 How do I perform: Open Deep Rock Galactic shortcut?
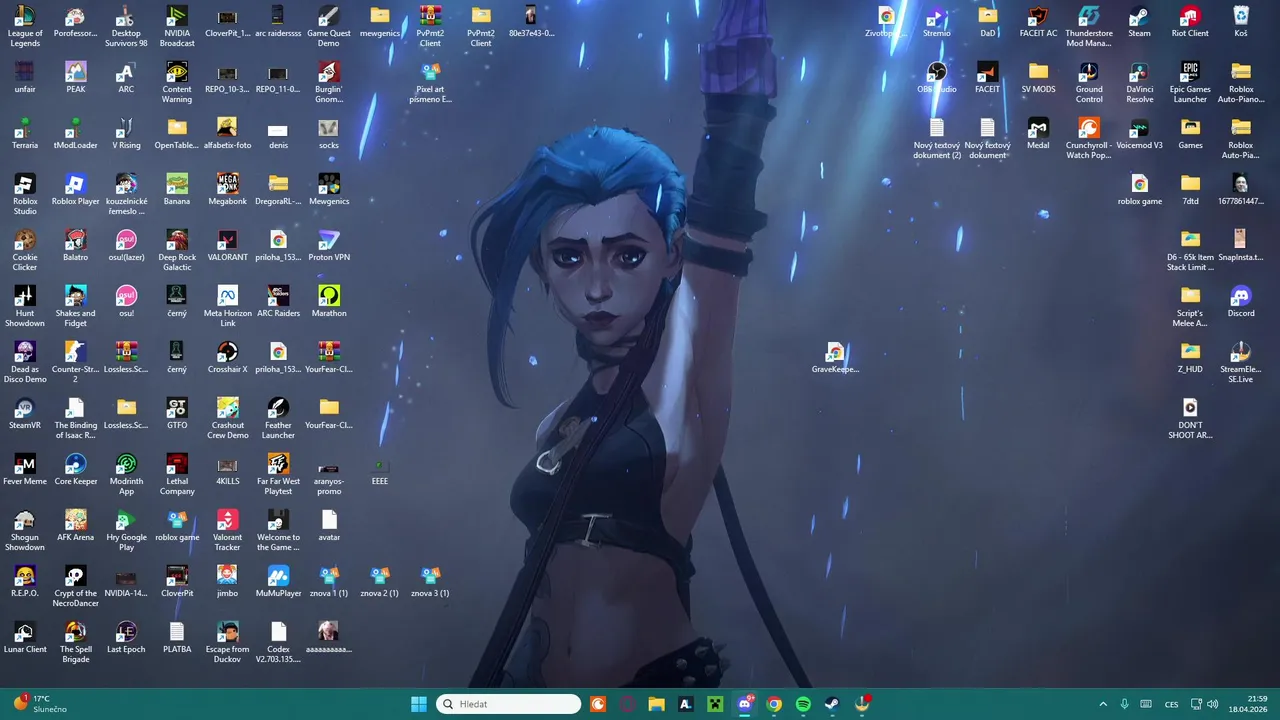click(x=177, y=250)
